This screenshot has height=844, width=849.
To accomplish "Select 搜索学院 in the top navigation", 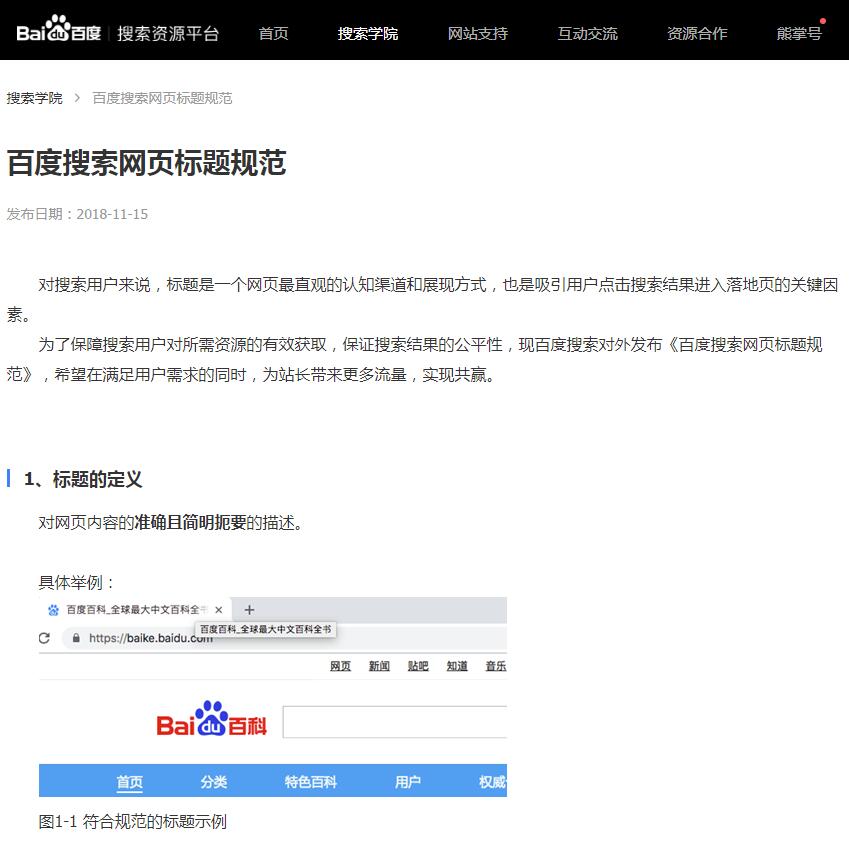I will [x=368, y=34].
